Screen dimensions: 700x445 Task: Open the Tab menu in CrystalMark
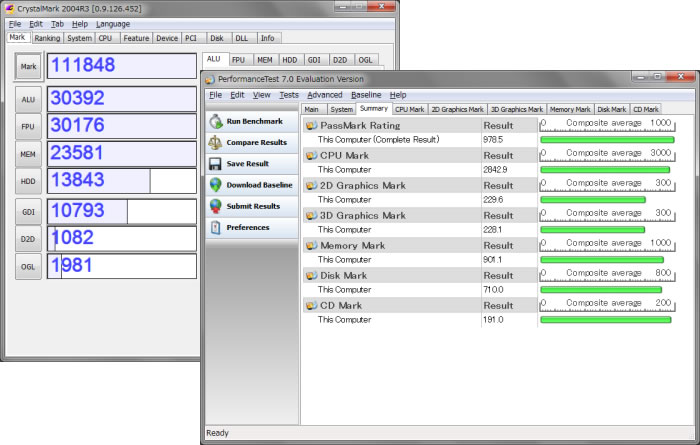coord(57,24)
